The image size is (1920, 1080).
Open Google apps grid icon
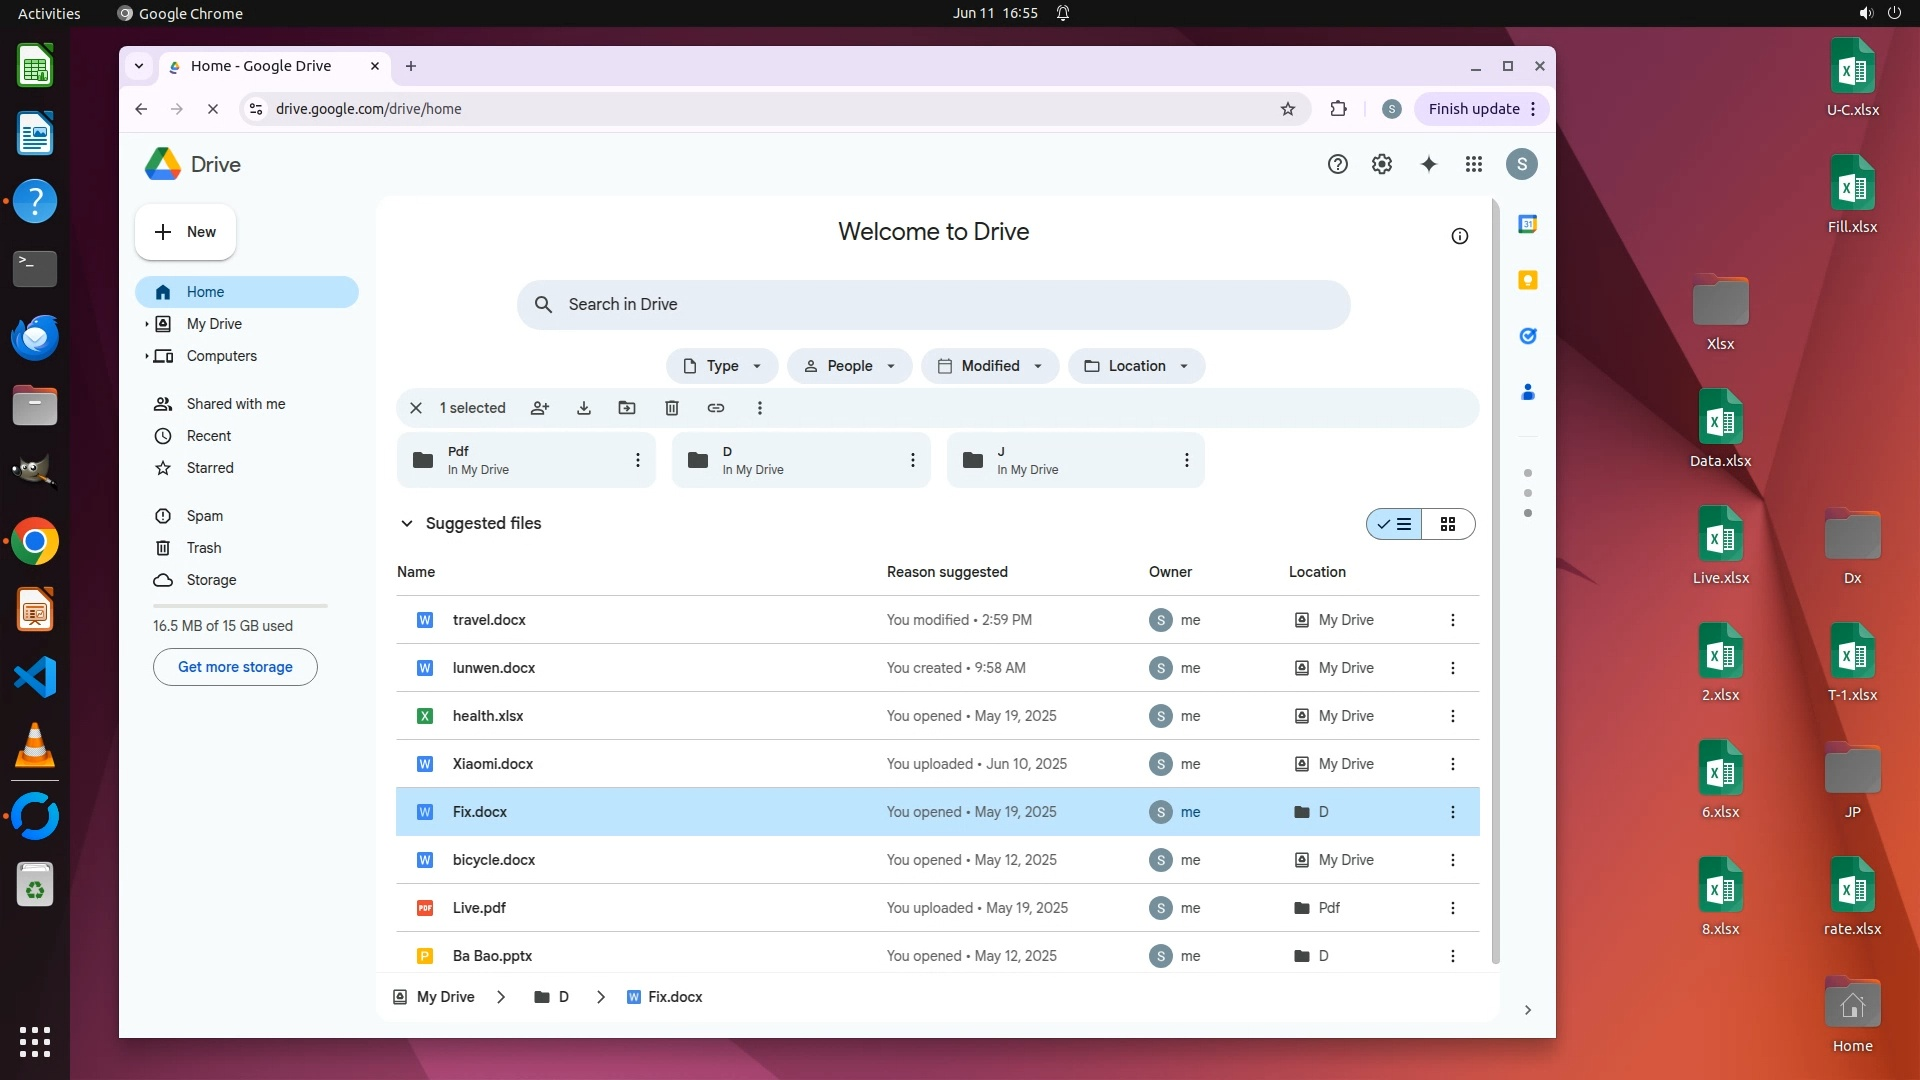click(x=1474, y=164)
